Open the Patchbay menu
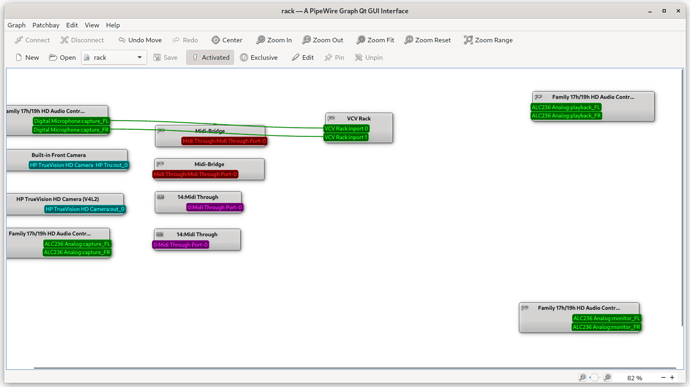The height and width of the screenshot is (387, 690). pos(46,25)
